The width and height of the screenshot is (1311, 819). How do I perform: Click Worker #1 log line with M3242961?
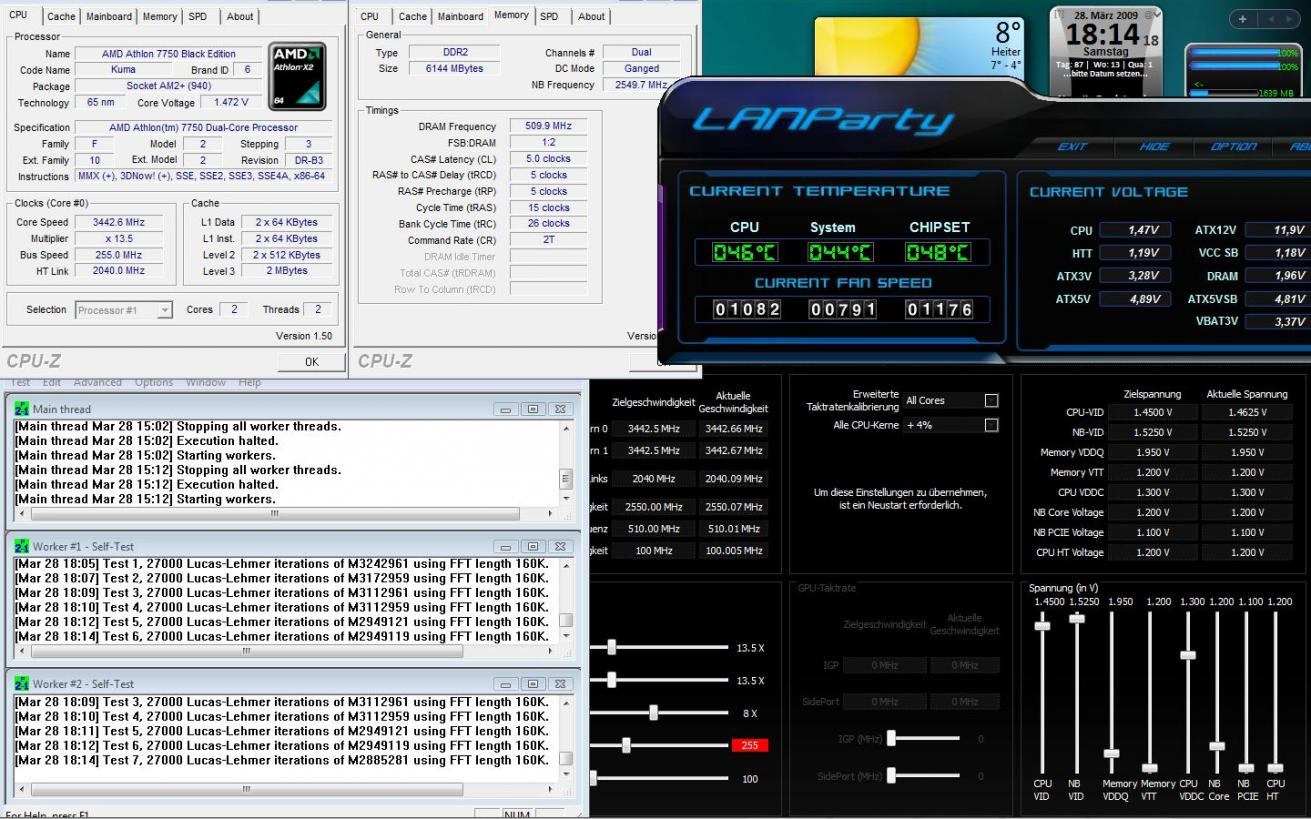click(282, 564)
